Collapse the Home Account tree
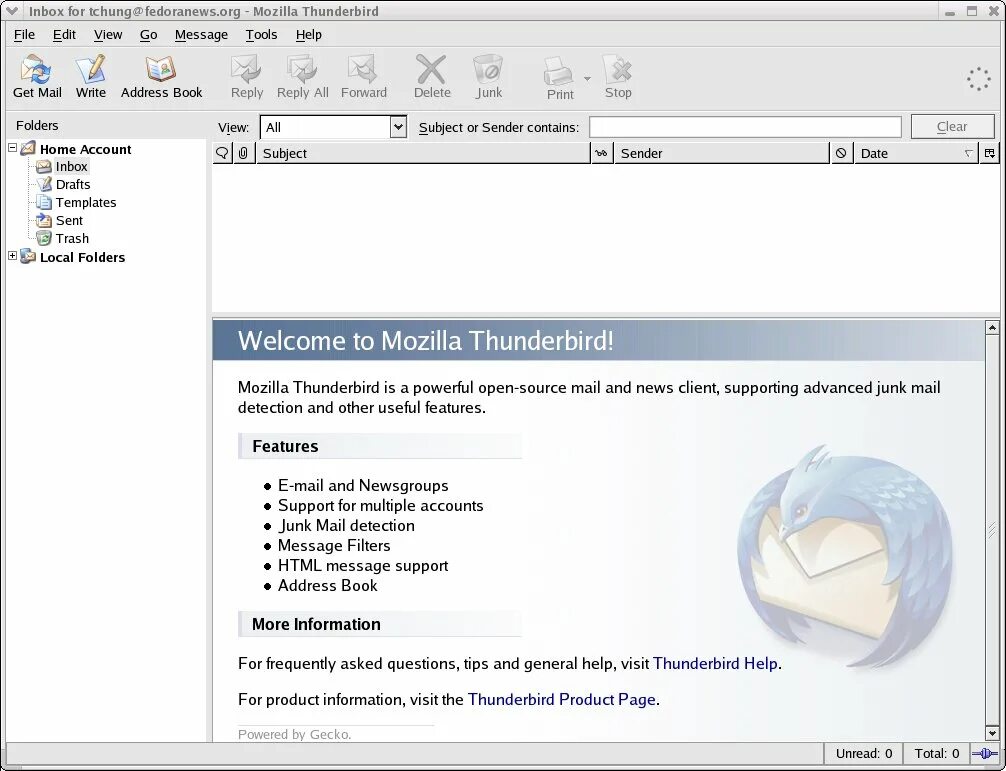This screenshot has height=771, width=1006. click(x=12, y=148)
